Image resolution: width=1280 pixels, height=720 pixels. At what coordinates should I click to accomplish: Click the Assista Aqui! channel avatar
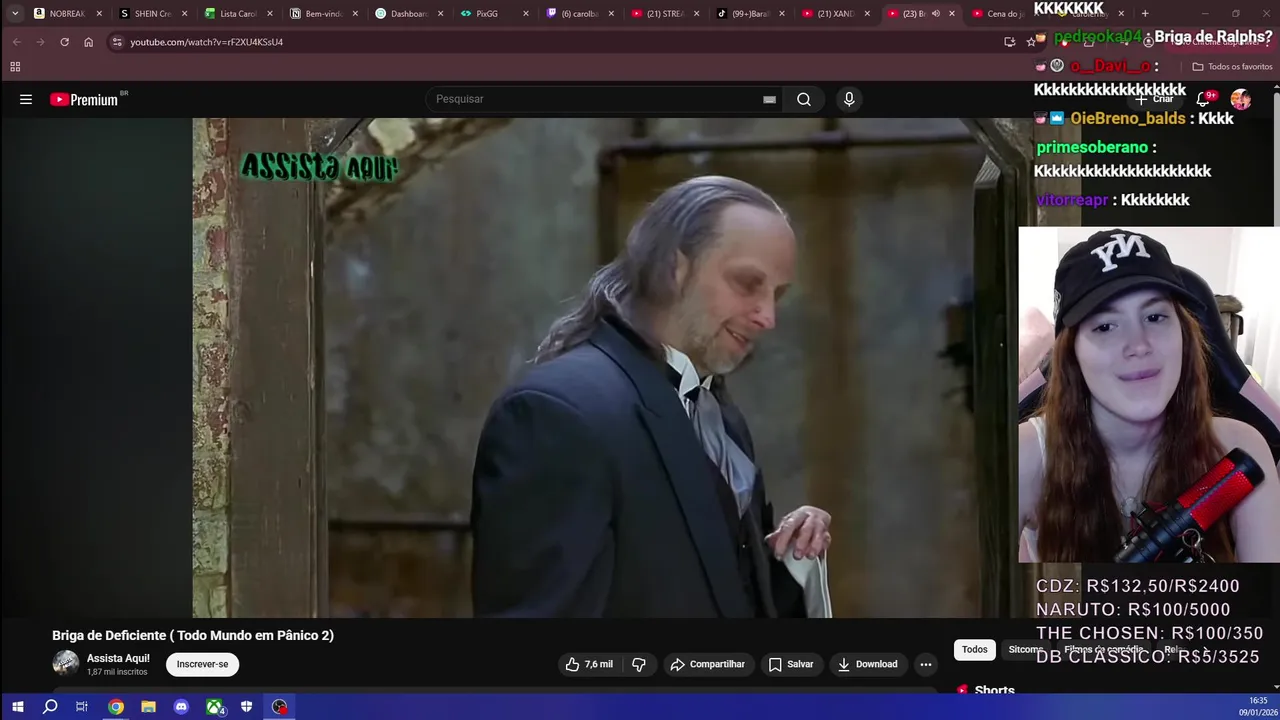[65, 663]
